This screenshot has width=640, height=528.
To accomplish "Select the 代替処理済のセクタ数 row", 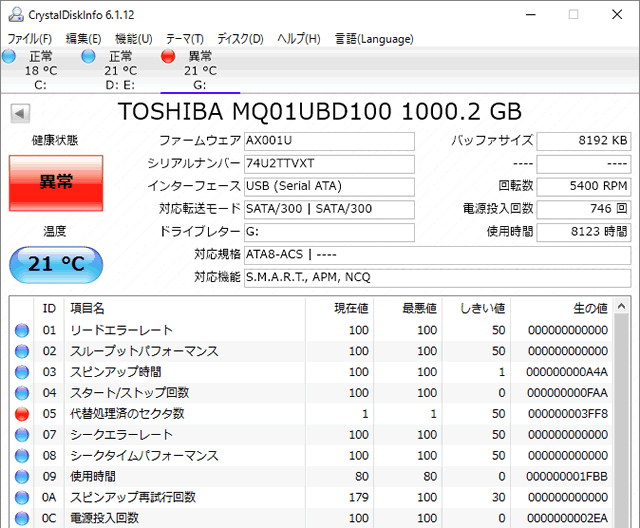I will pos(310,414).
